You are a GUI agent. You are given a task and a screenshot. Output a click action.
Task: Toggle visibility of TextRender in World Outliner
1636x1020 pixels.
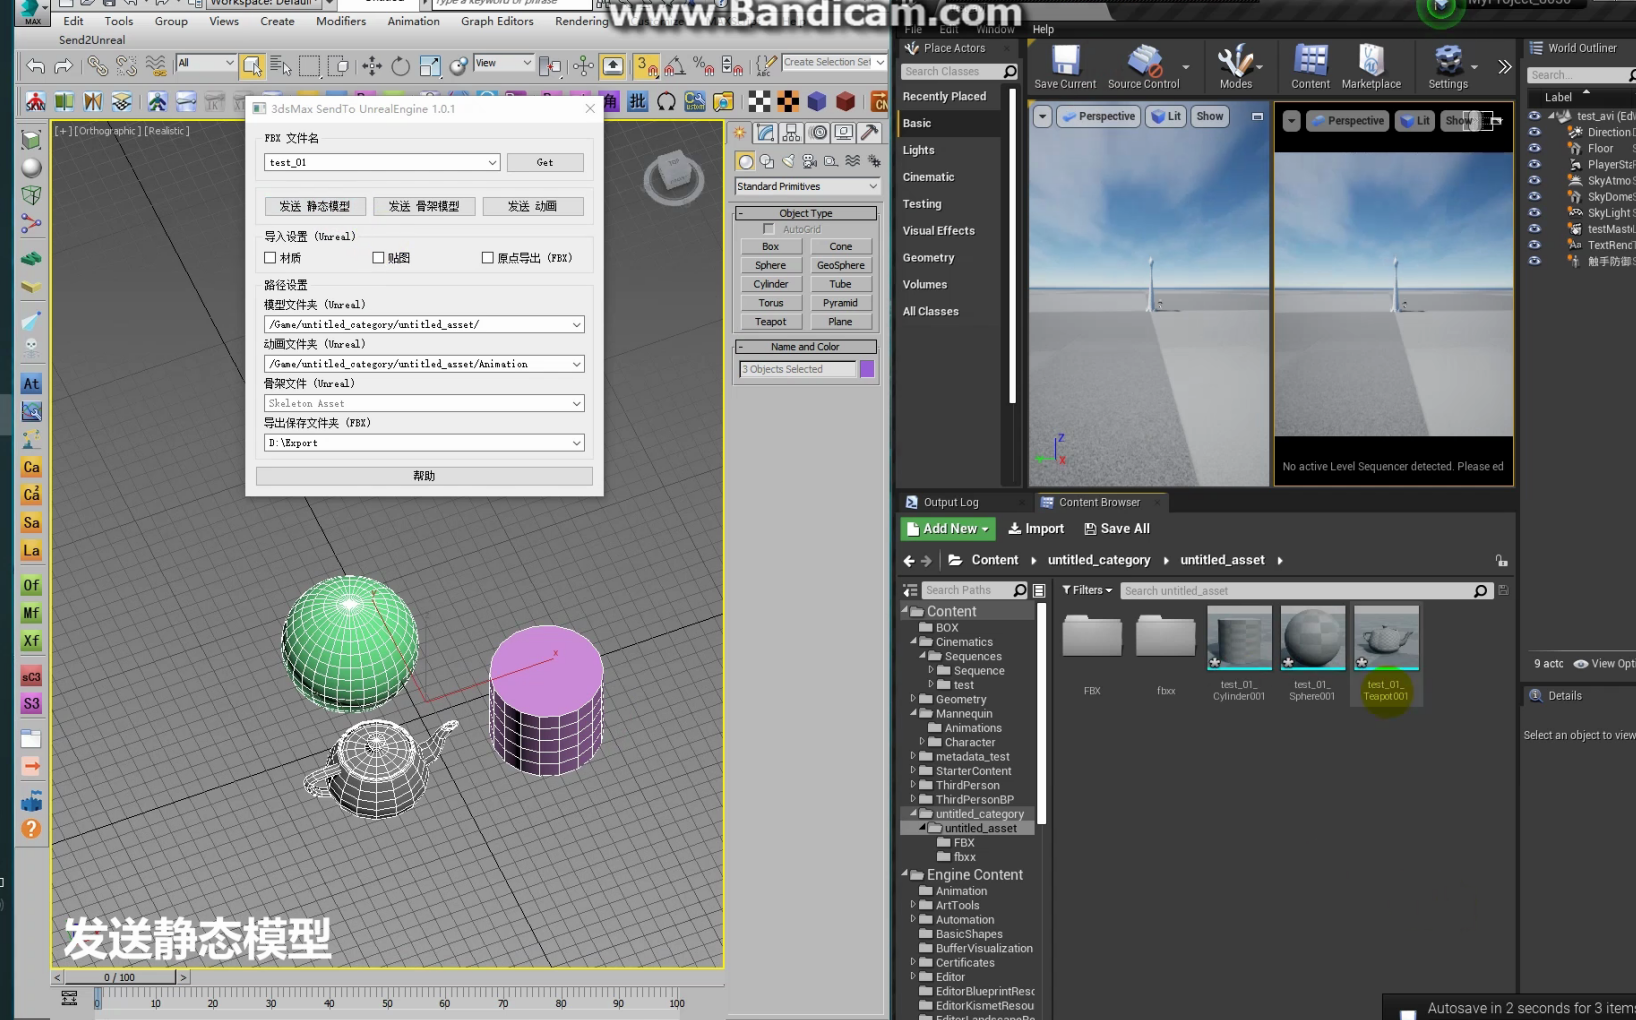coord(1534,244)
